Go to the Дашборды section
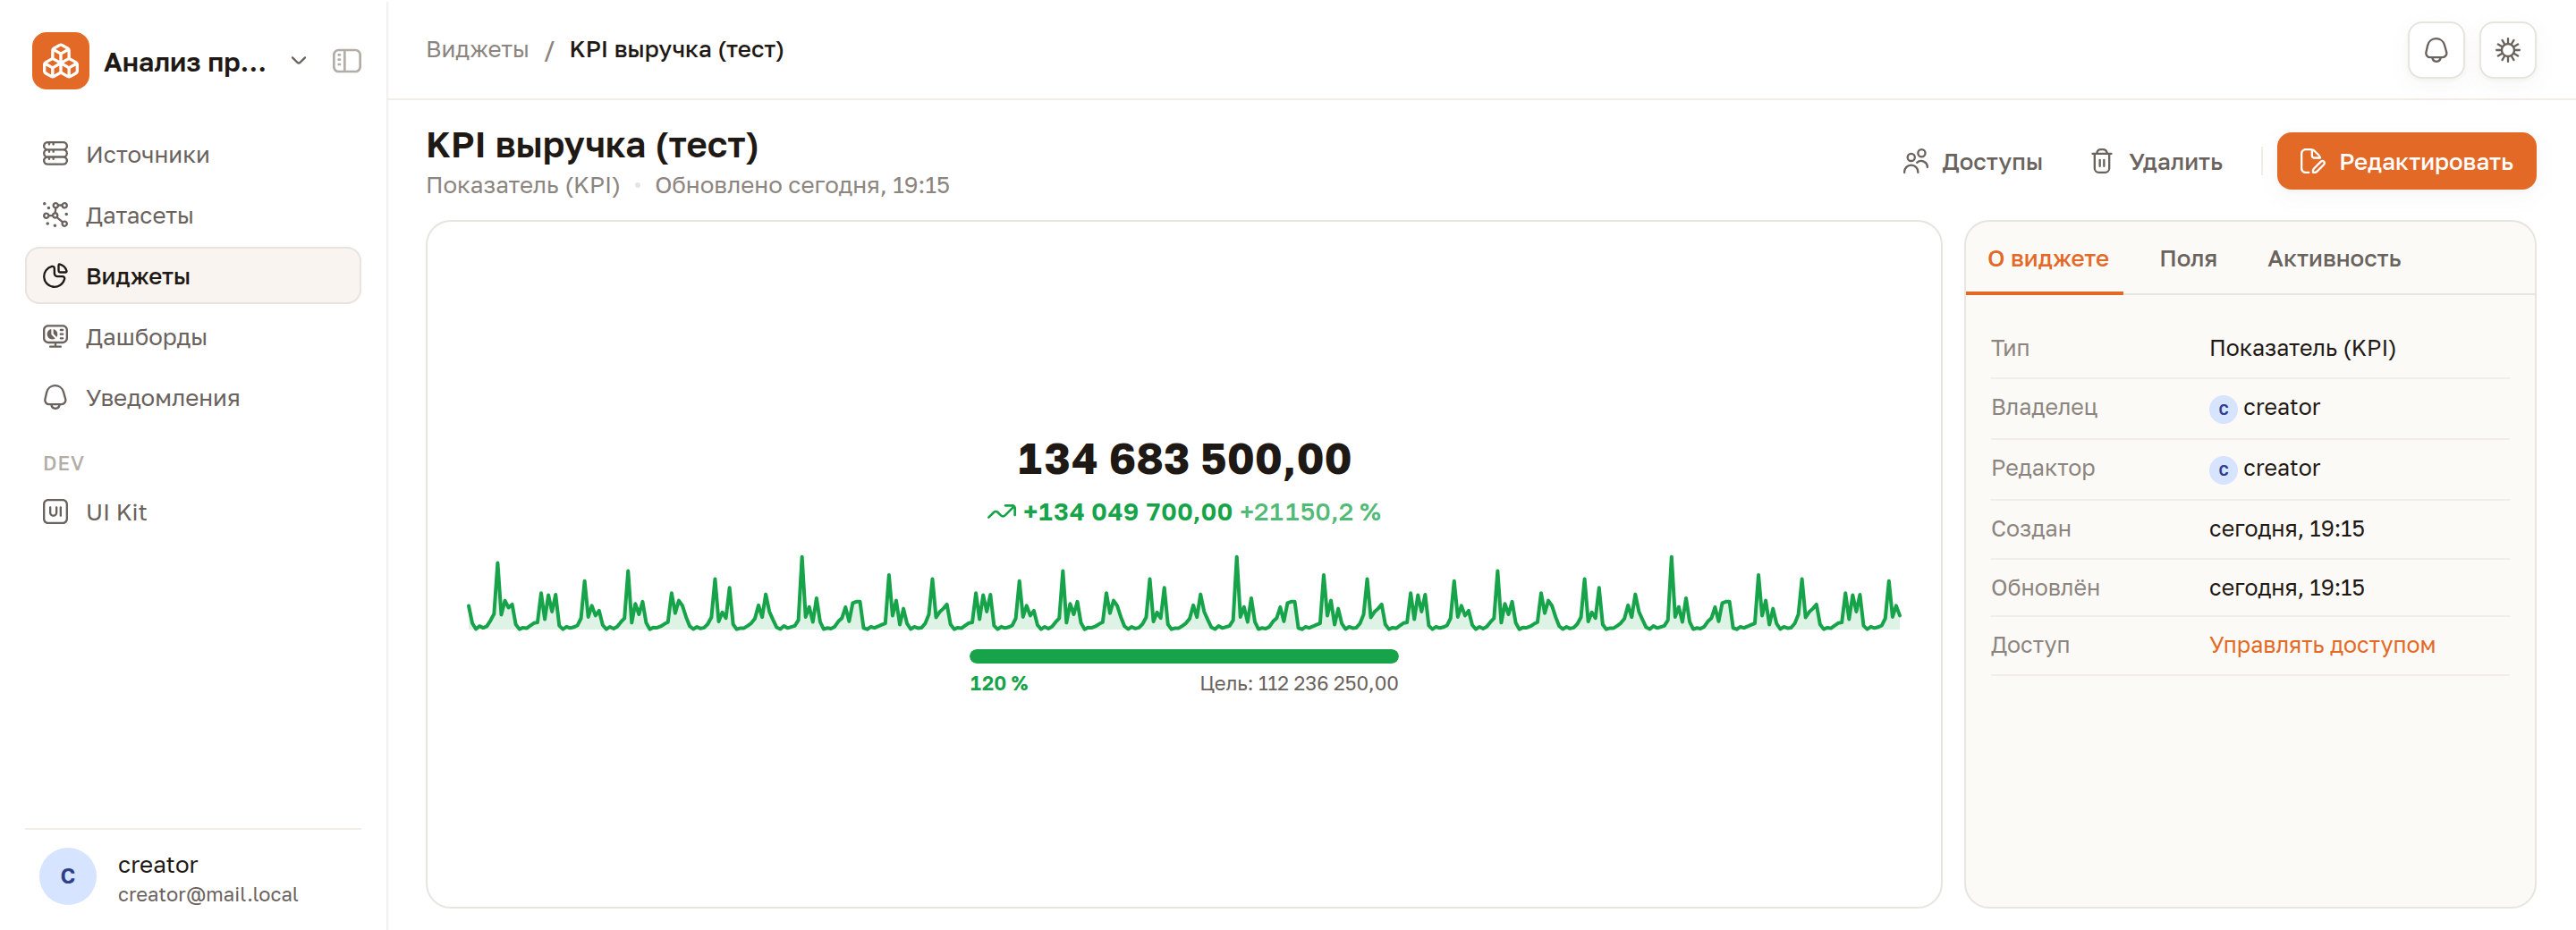 (193, 337)
